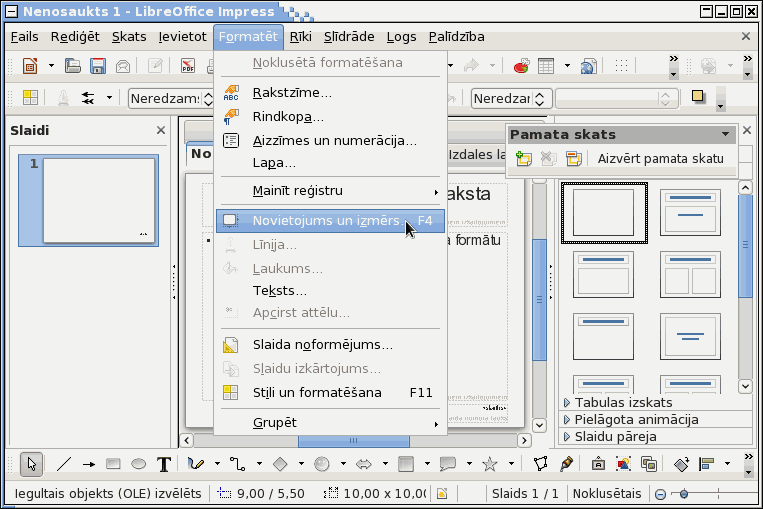
Task: Select the Connector tool
Action: 237,464
